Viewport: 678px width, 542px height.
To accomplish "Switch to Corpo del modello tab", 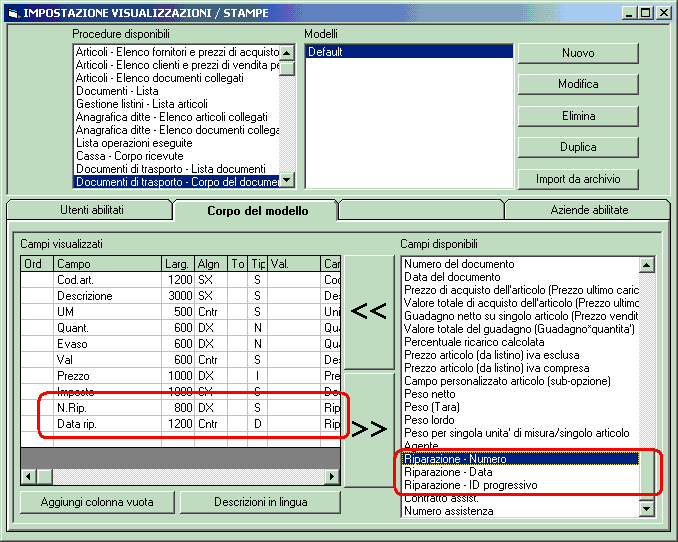I will click(258, 211).
